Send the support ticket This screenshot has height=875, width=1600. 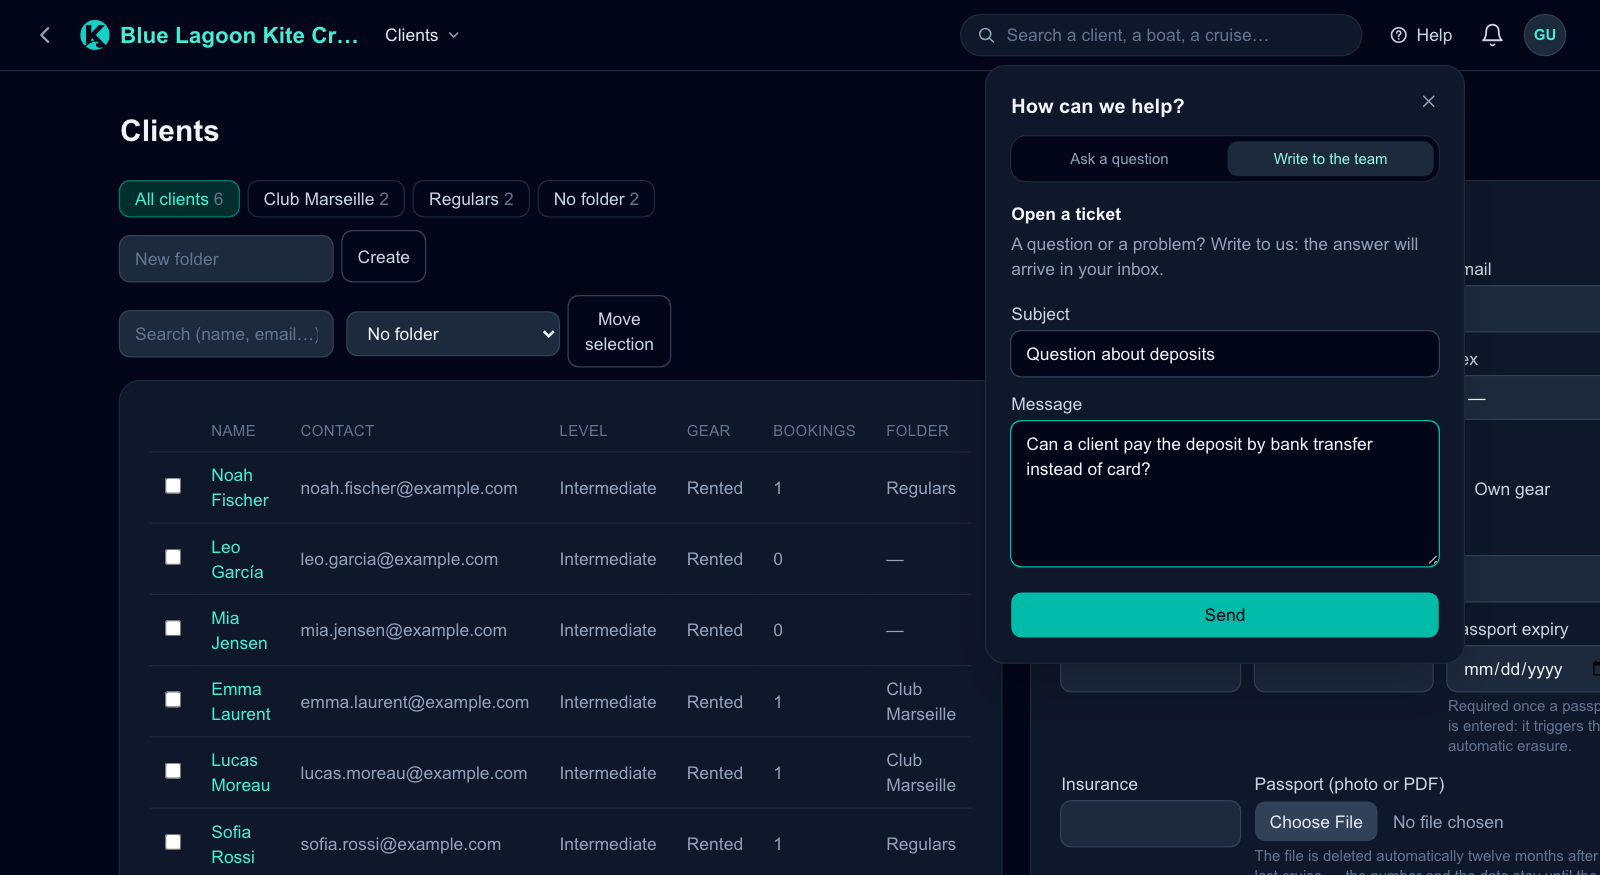[x=1225, y=615]
